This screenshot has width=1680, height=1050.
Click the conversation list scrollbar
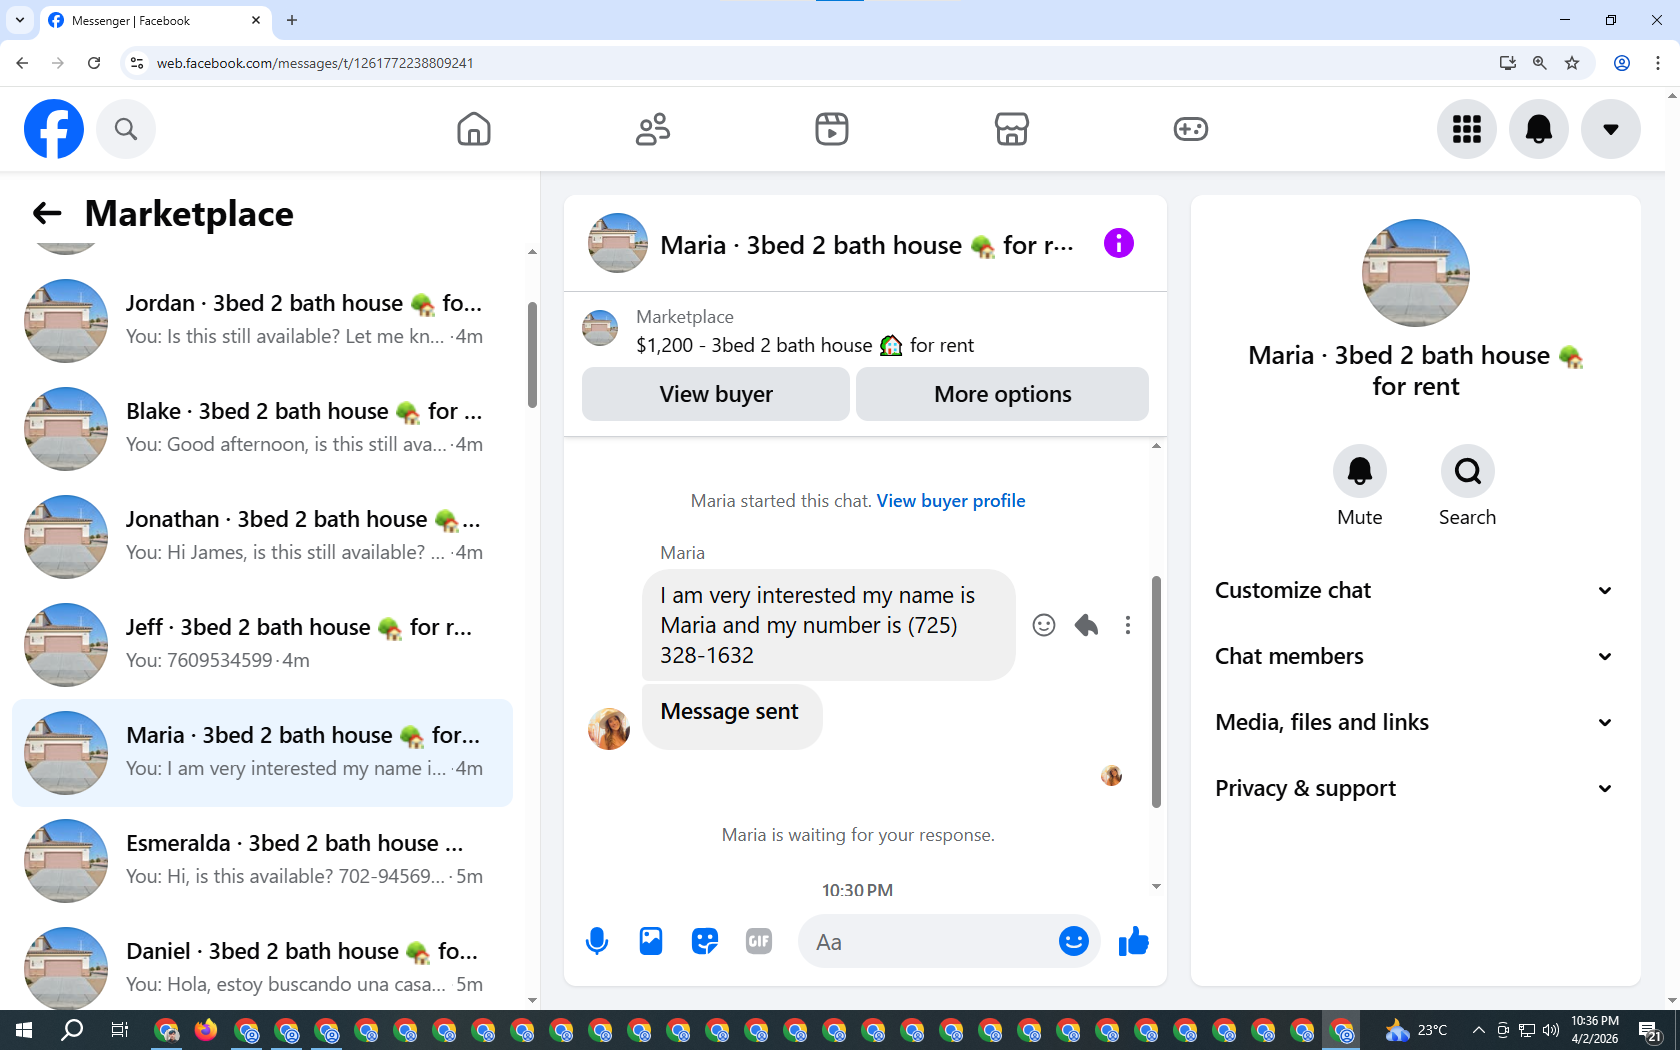(532, 355)
